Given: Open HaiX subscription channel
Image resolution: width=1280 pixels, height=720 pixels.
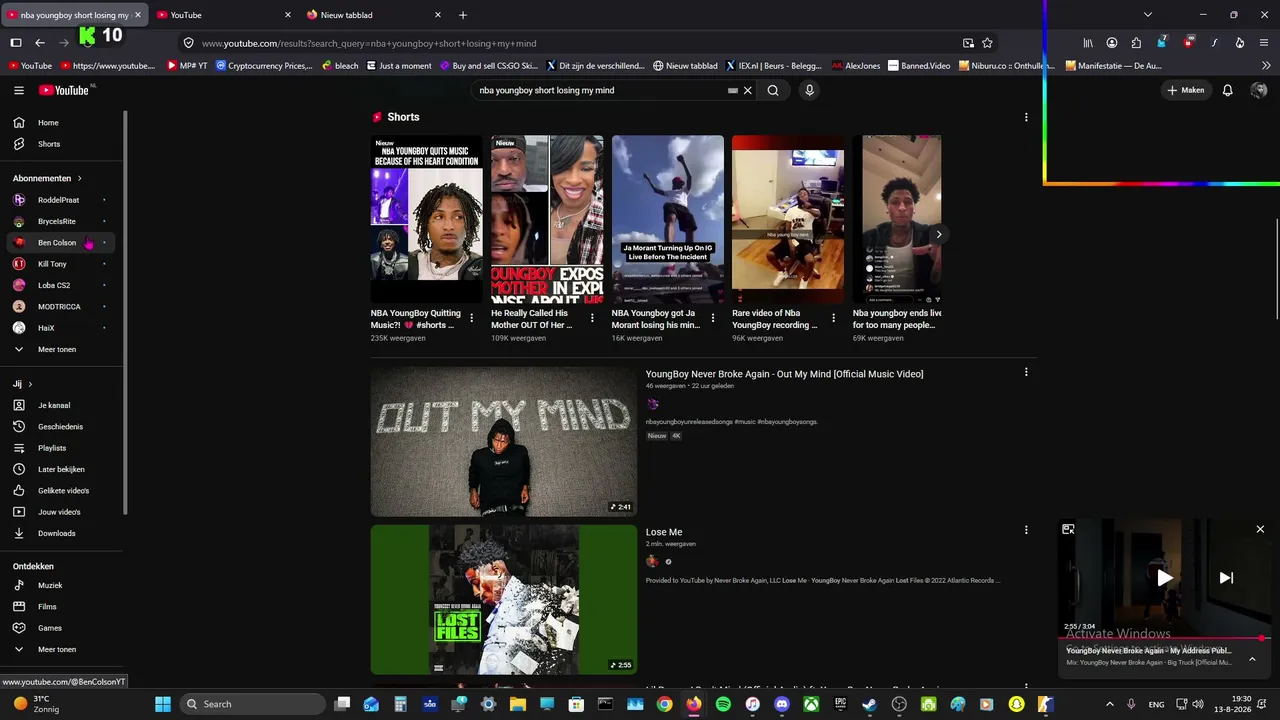Looking at the screenshot, I should click(x=62, y=328).
